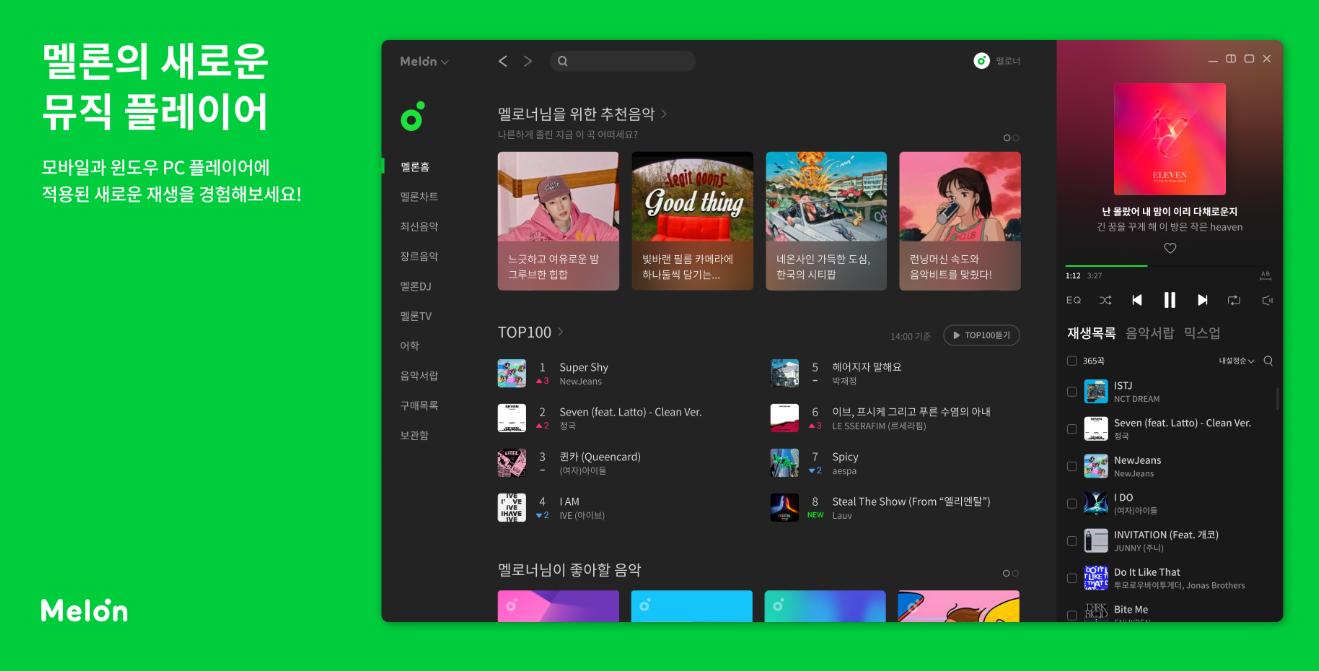
Task: Toggle select-all checkbox beside 365곡
Action: [x=1072, y=361]
